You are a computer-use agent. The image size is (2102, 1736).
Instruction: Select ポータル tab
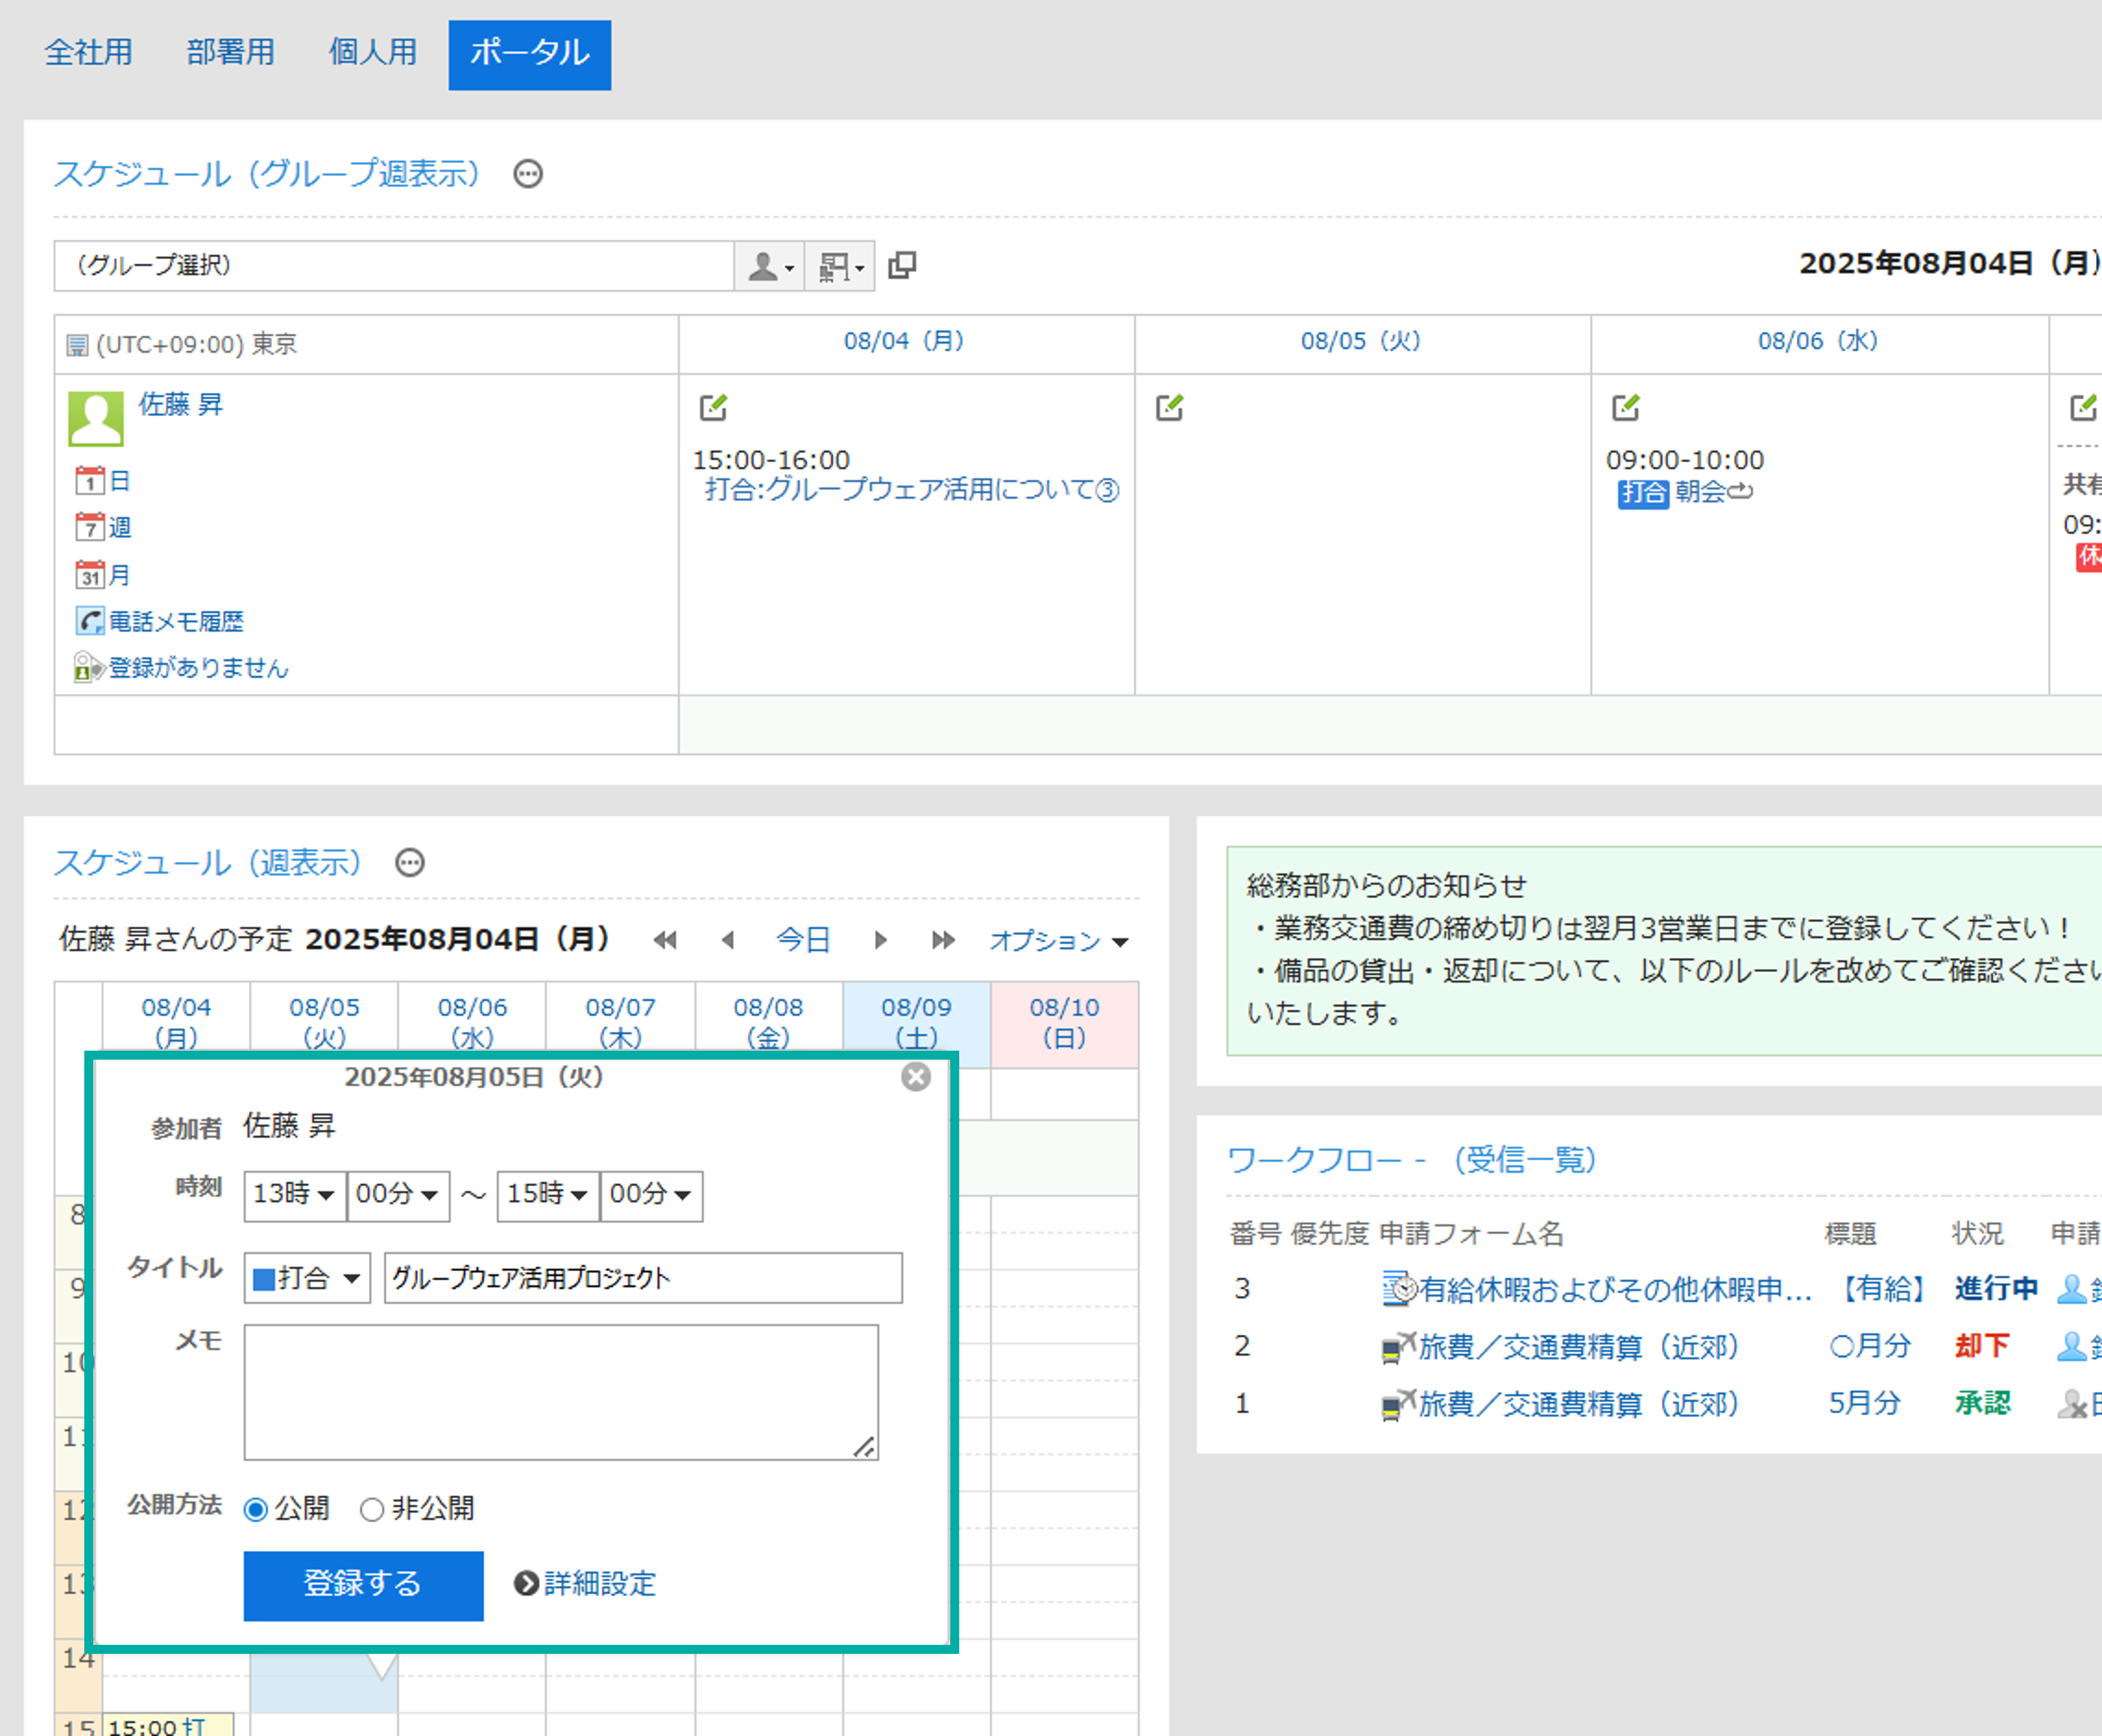[x=530, y=55]
